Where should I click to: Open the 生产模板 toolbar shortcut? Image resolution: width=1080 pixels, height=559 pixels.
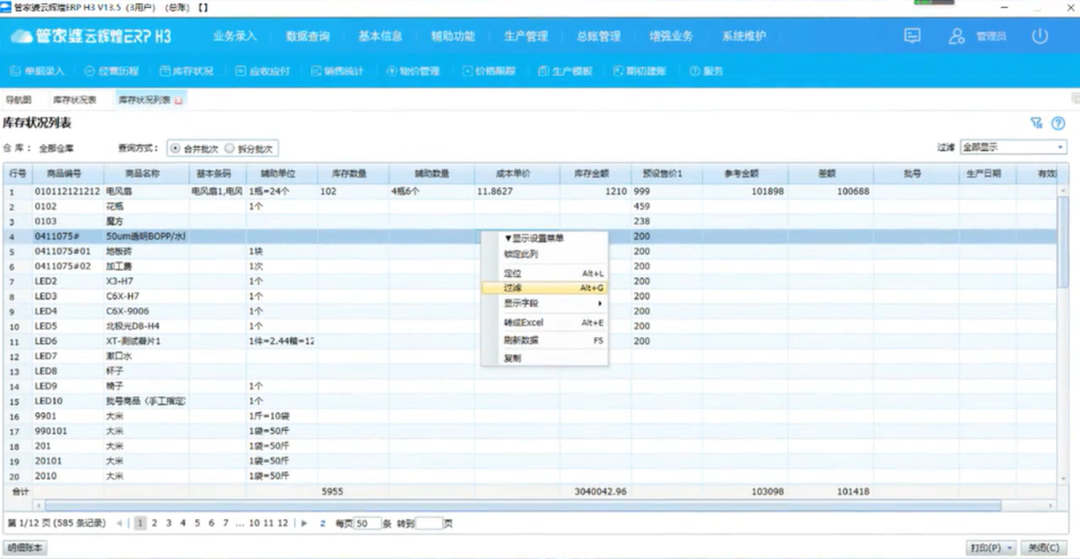tap(564, 71)
